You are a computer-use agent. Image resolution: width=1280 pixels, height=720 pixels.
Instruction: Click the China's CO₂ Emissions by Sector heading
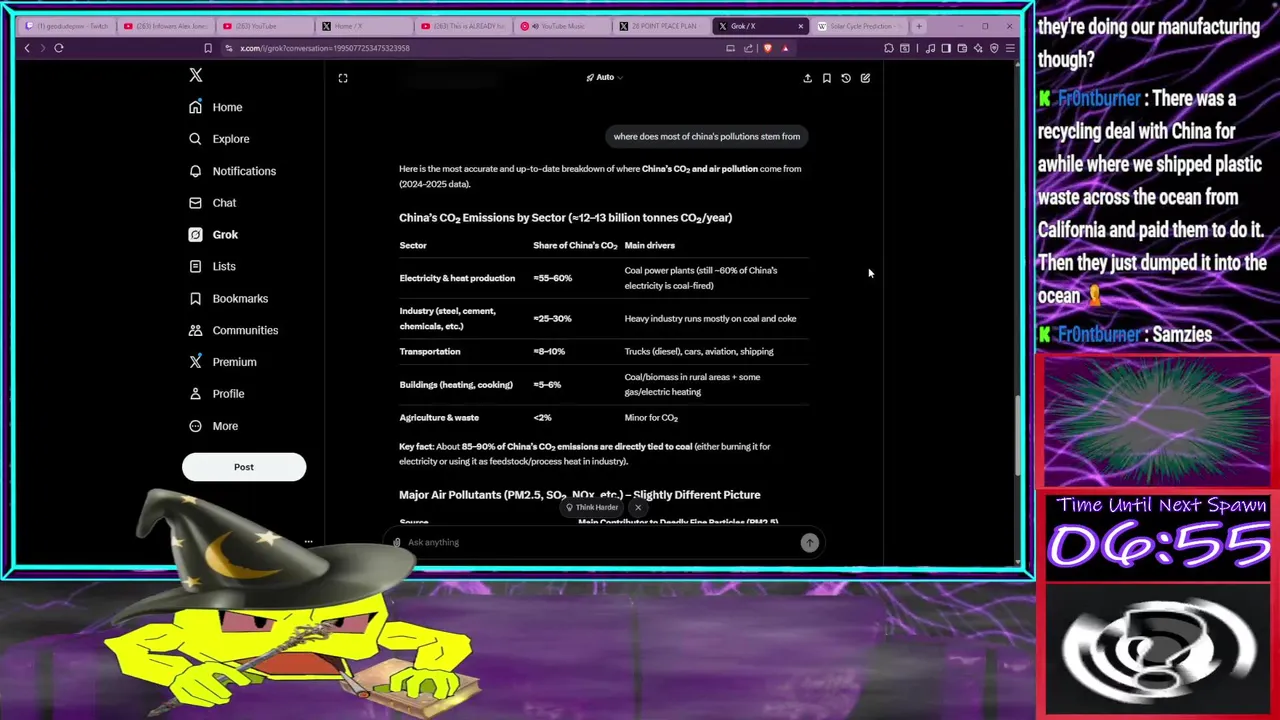point(566,218)
